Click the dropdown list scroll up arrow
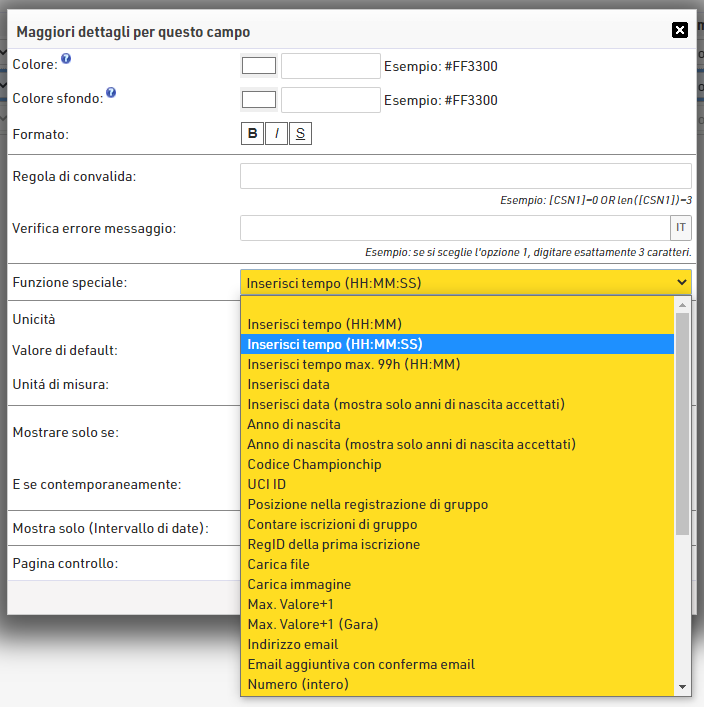This screenshot has height=707, width=704. coord(683,305)
